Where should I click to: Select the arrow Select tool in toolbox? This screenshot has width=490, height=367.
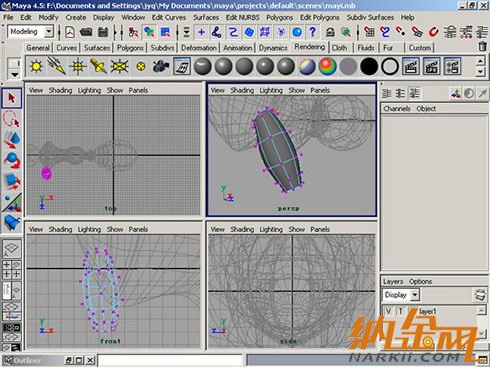pos(12,98)
